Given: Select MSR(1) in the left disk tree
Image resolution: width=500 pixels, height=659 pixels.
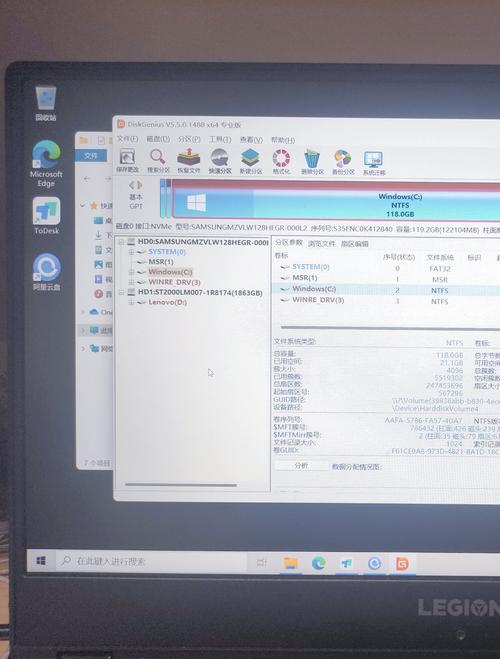Looking at the screenshot, I should point(161,262).
